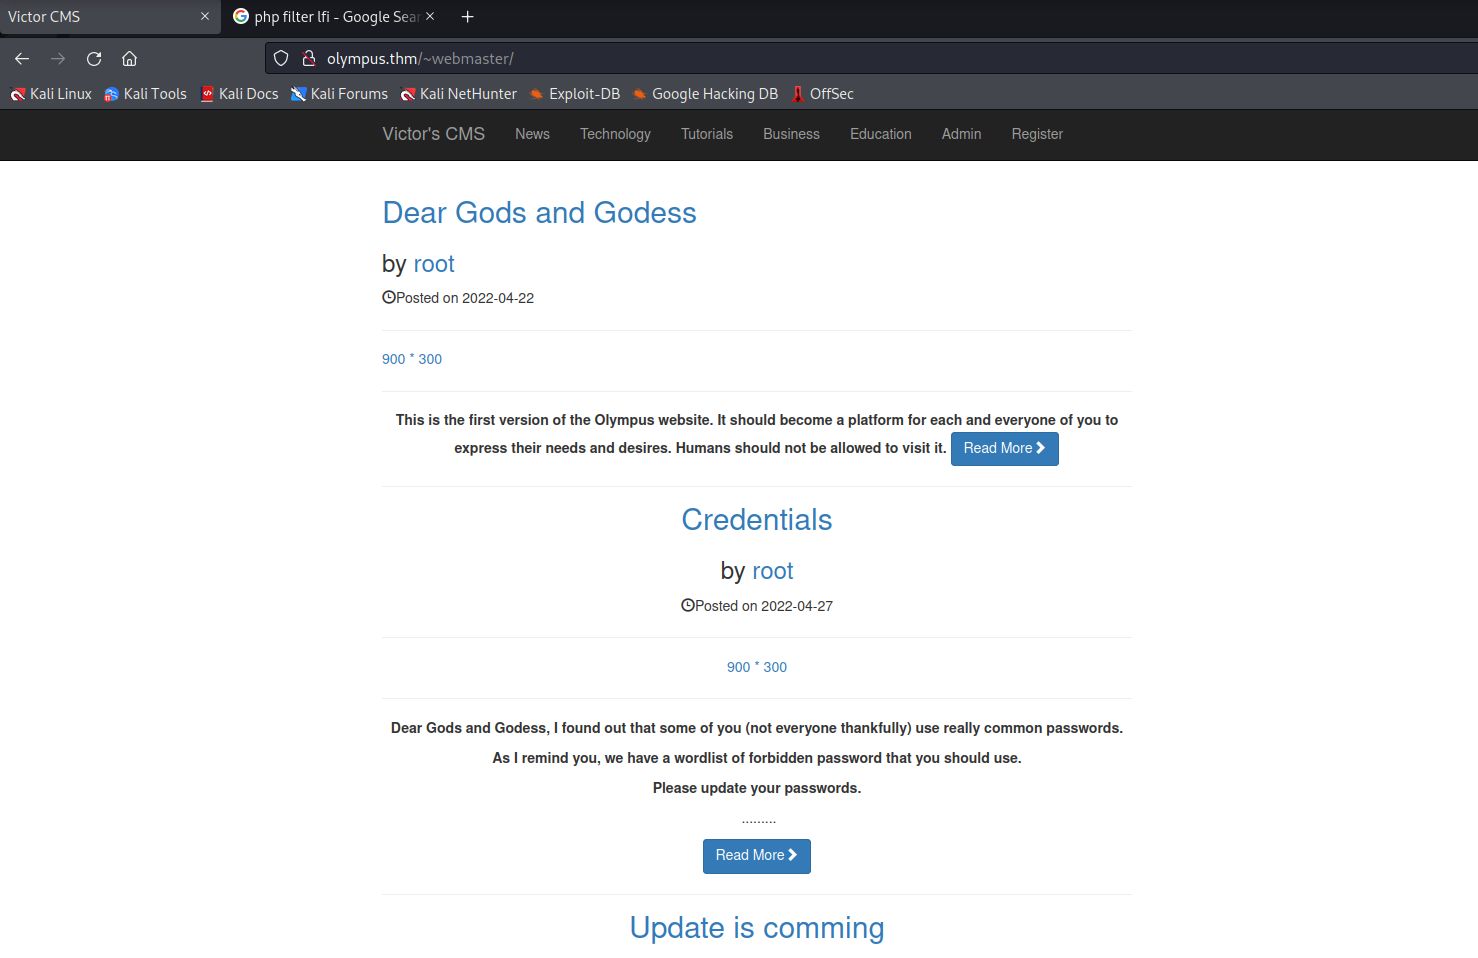The image size is (1478, 958).
Task: Click the insecure connection padlock icon
Action: click(309, 59)
